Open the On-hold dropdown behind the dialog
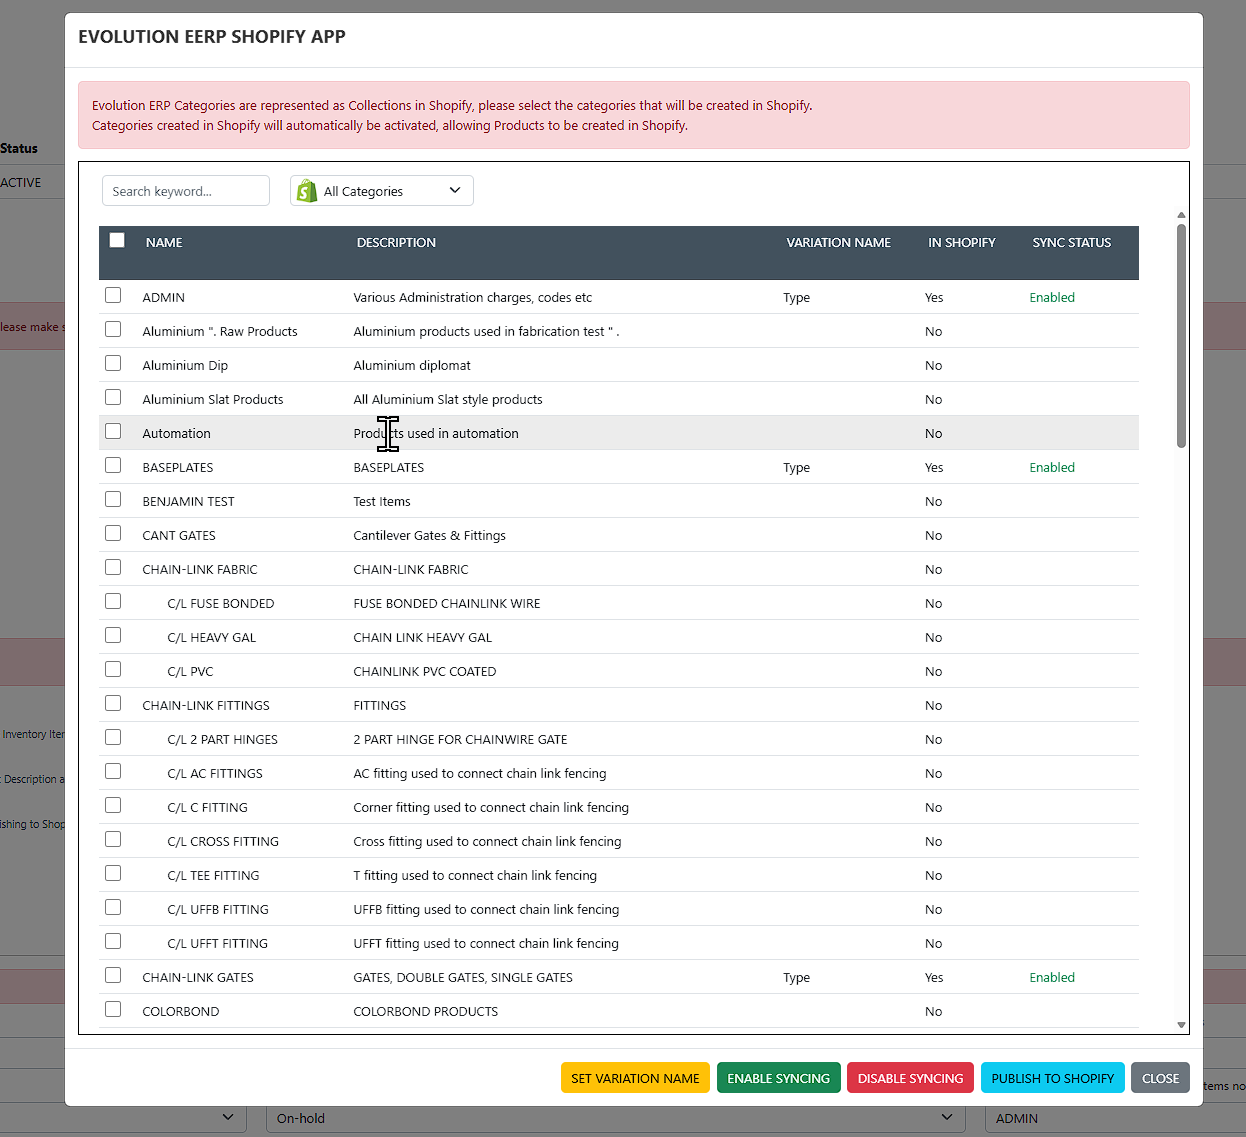Viewport: 1246px width, 1137px height. pyautogui.click(x=615, y=1118)
